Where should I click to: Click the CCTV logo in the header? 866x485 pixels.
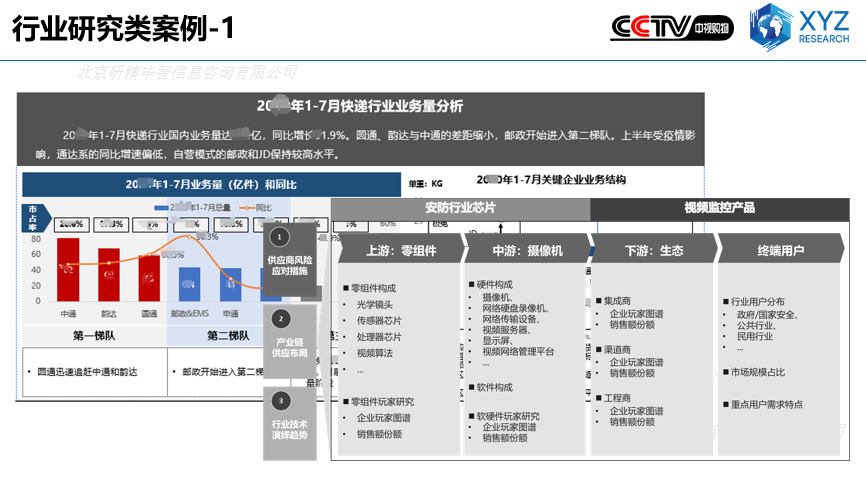(670, 27)
